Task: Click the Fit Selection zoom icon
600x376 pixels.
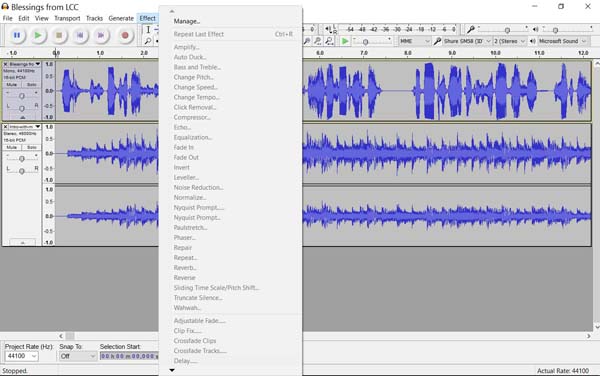Action: pyautogui.click(x=318, y=41)
